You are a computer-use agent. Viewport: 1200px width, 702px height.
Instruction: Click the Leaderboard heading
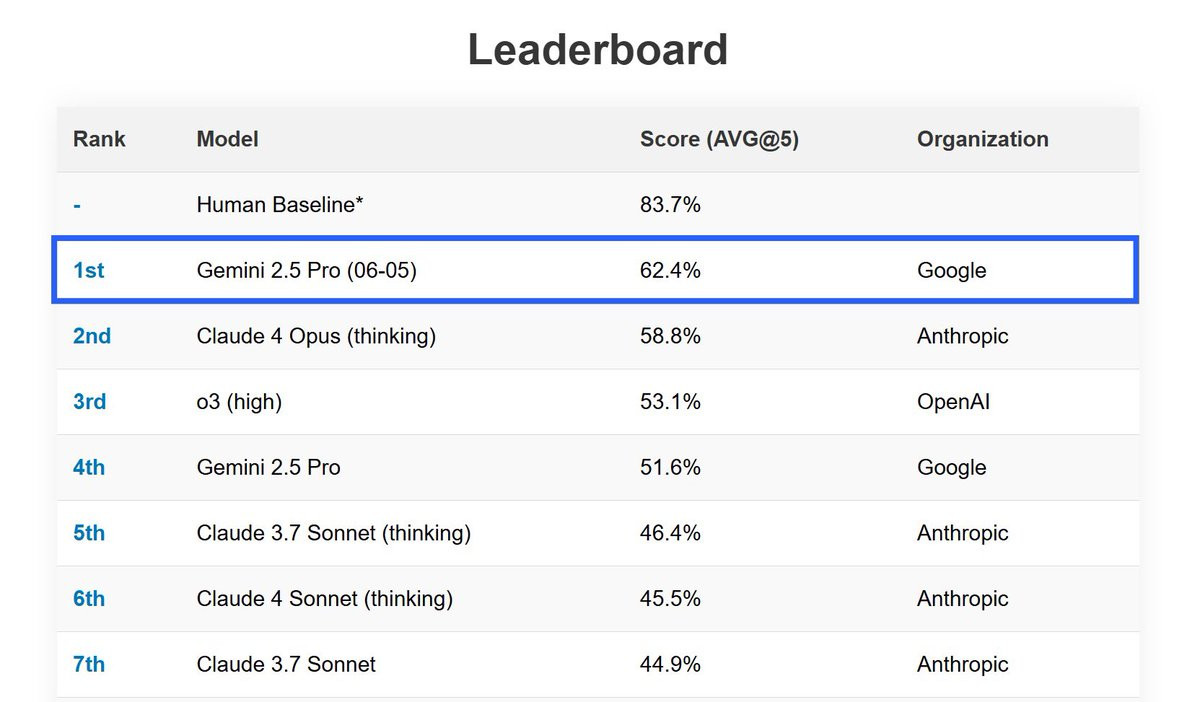(598, 50)
